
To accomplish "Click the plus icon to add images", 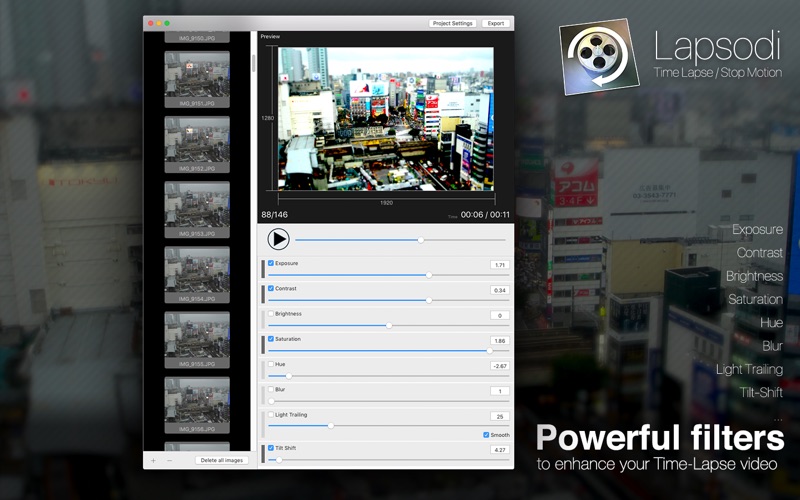I will coord(153,460).
